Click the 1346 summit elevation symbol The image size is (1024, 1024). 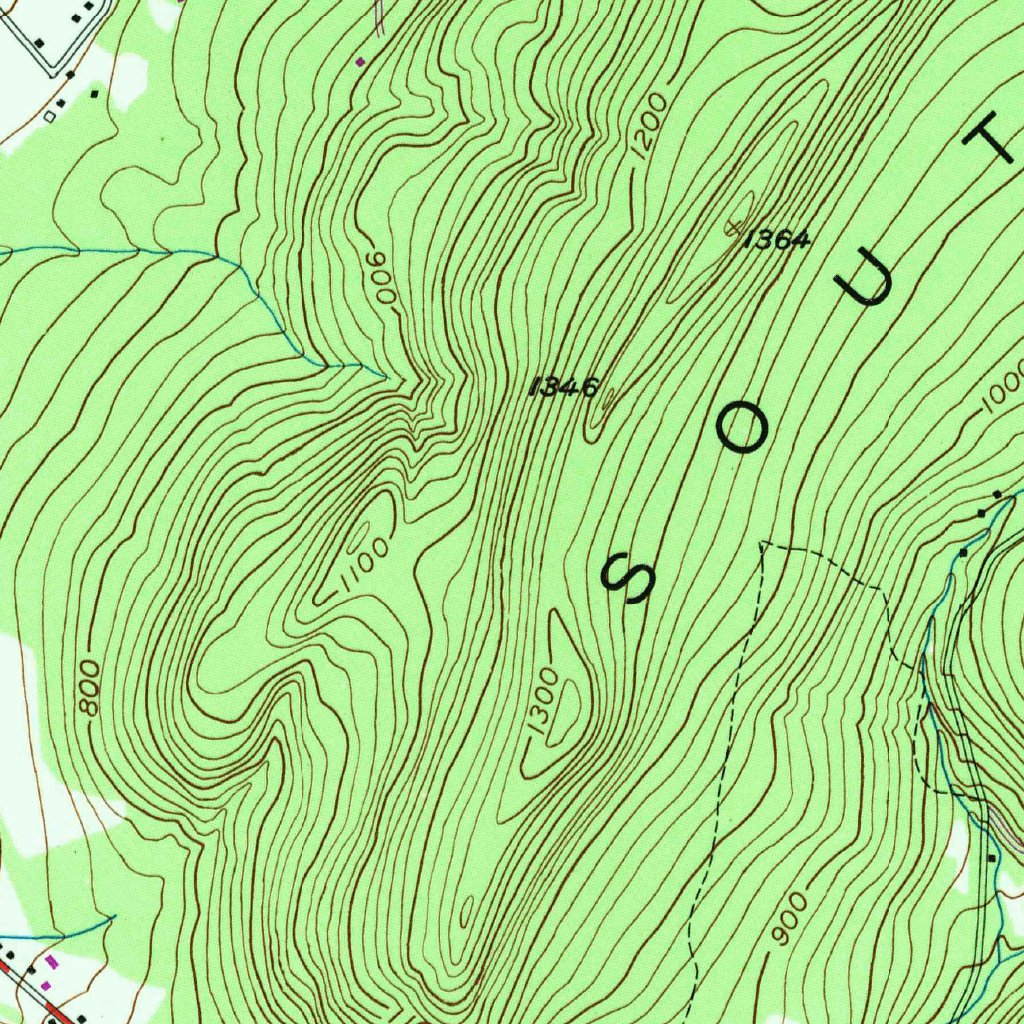click(563, 385)
